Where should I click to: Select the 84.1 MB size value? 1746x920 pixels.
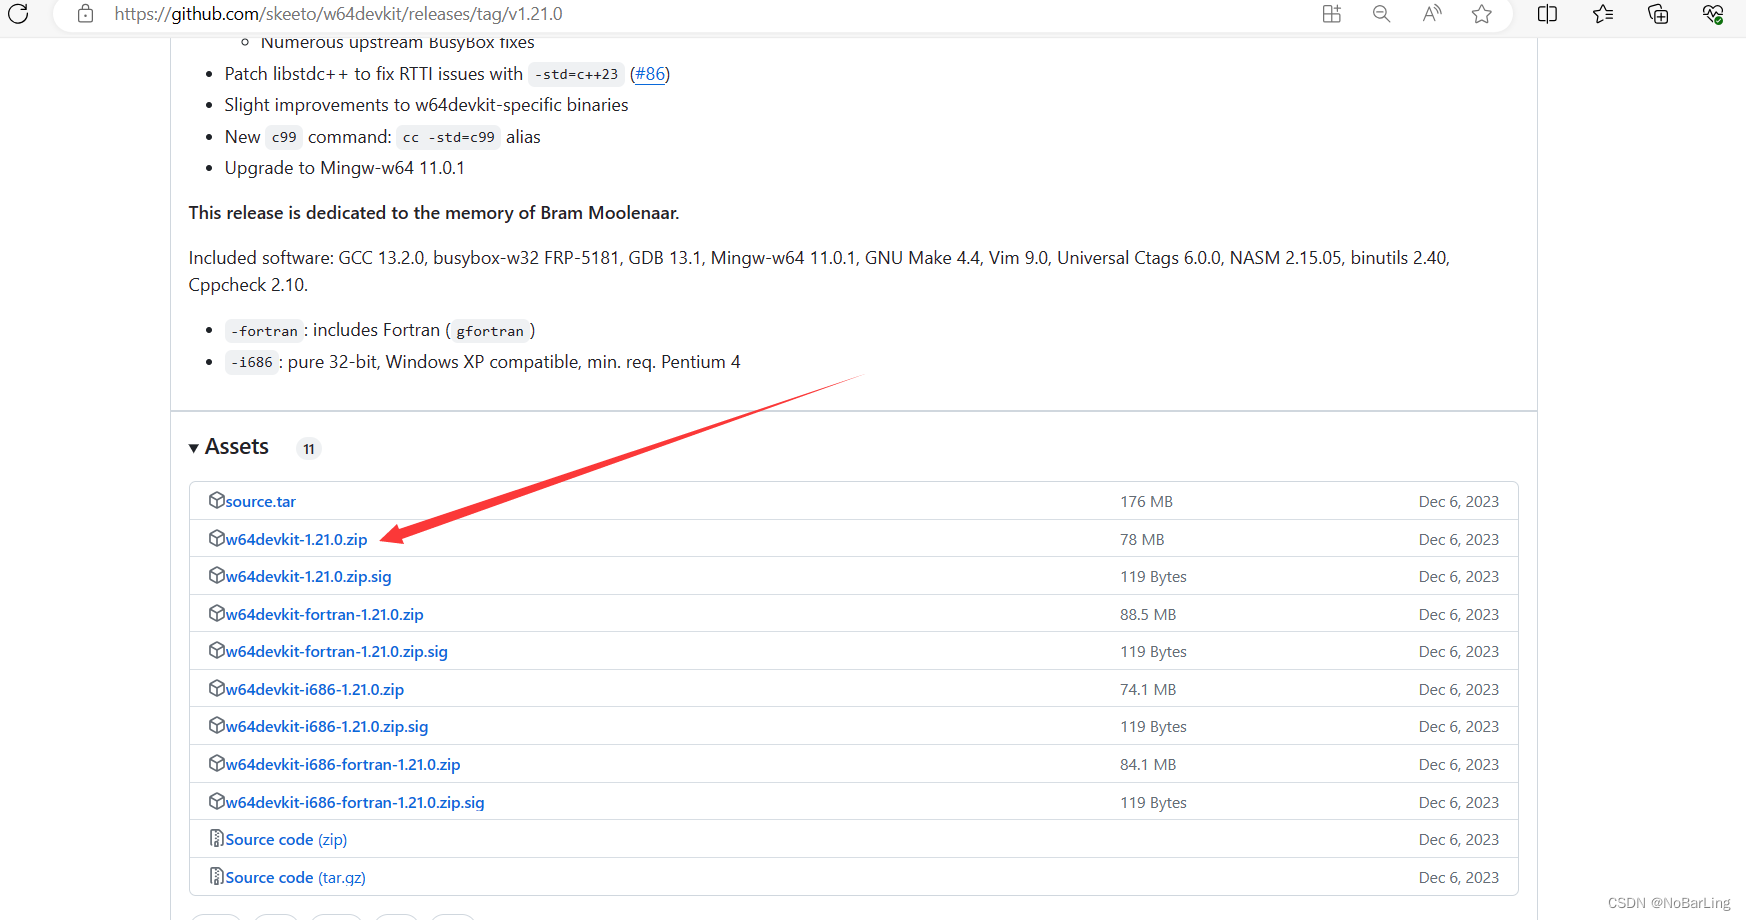(x=1148, y=765)
